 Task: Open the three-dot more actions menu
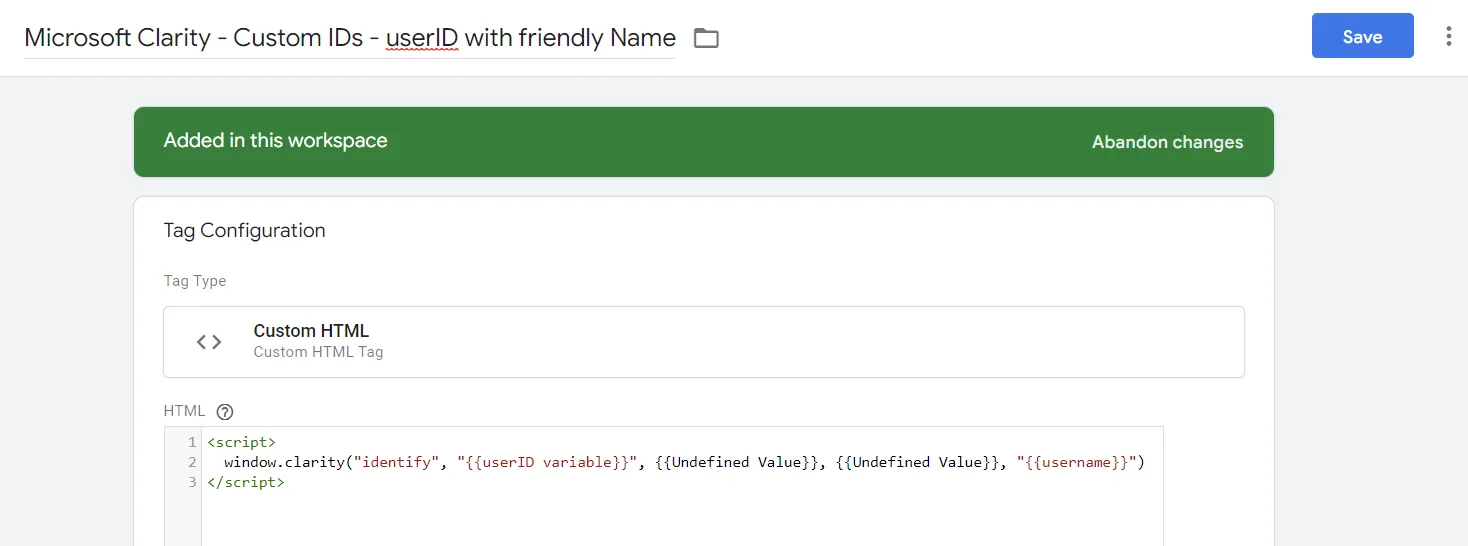click(x=1448, y=37)
